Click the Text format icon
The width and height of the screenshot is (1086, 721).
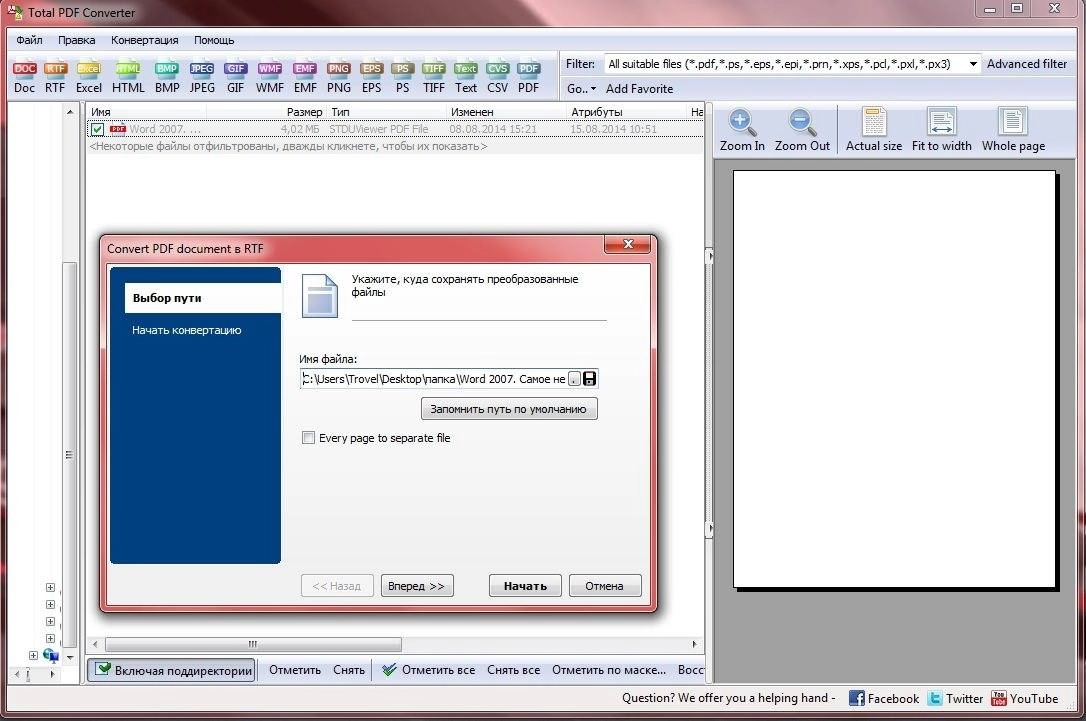coord(465,77)
